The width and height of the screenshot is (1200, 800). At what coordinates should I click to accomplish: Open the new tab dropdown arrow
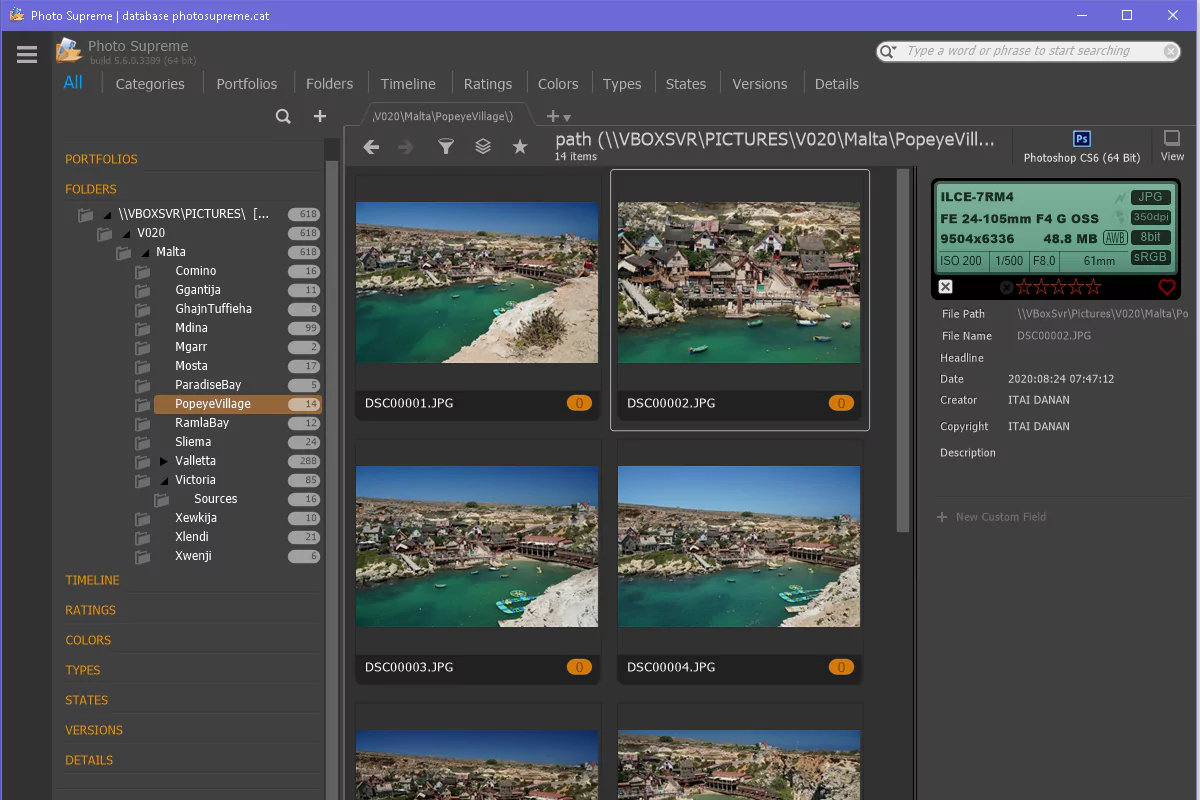[x=567, y=118]
